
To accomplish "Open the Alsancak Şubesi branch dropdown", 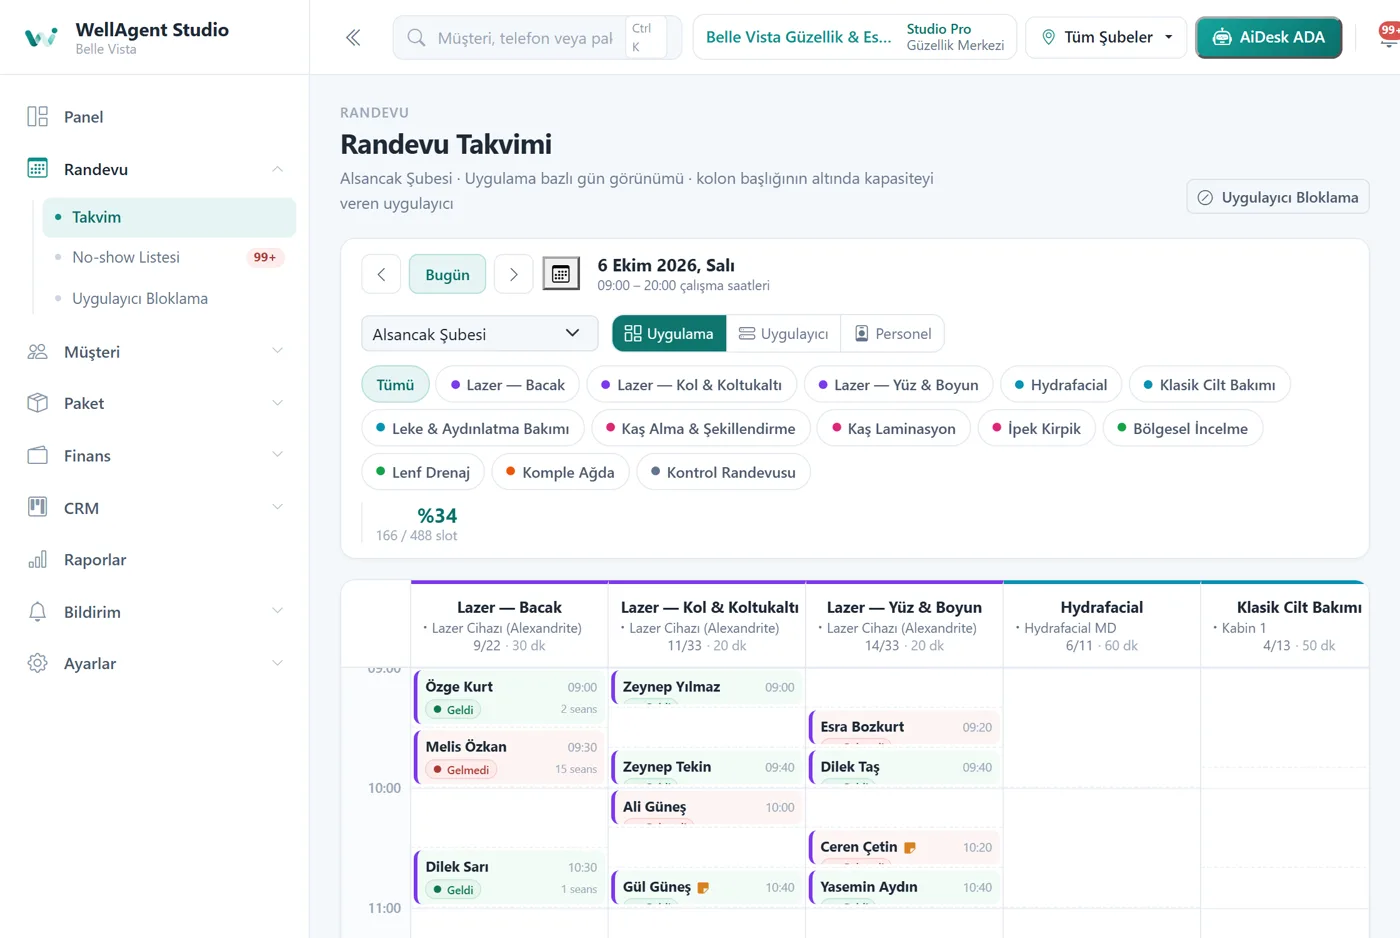I will pos(479,334).
